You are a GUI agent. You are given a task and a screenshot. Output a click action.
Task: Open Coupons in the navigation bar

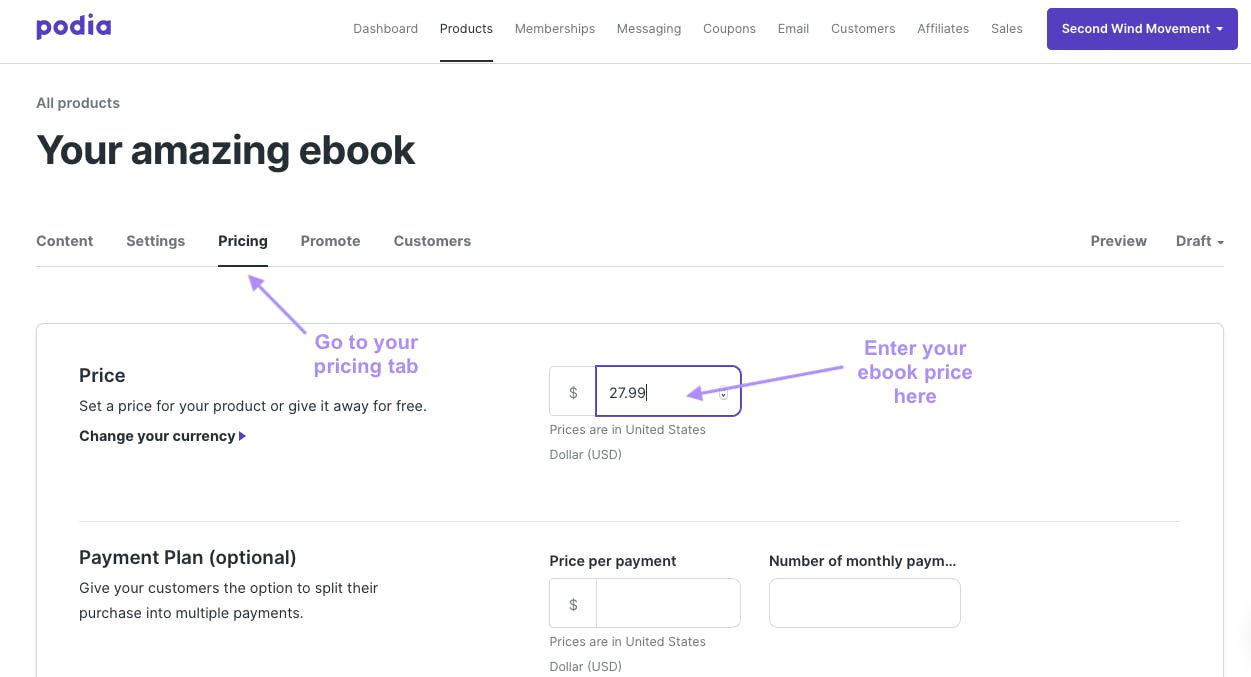pos(729,29)
